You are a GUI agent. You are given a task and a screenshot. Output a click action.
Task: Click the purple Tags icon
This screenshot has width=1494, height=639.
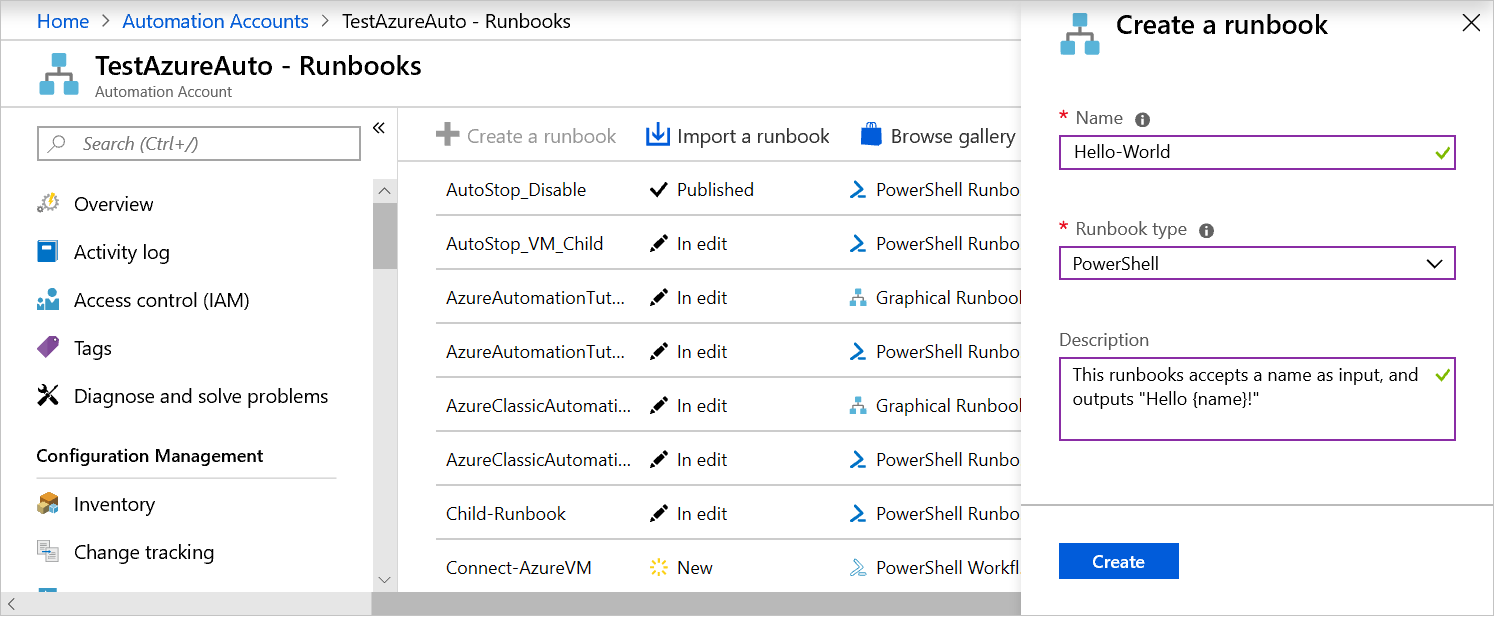pos(48,348)
